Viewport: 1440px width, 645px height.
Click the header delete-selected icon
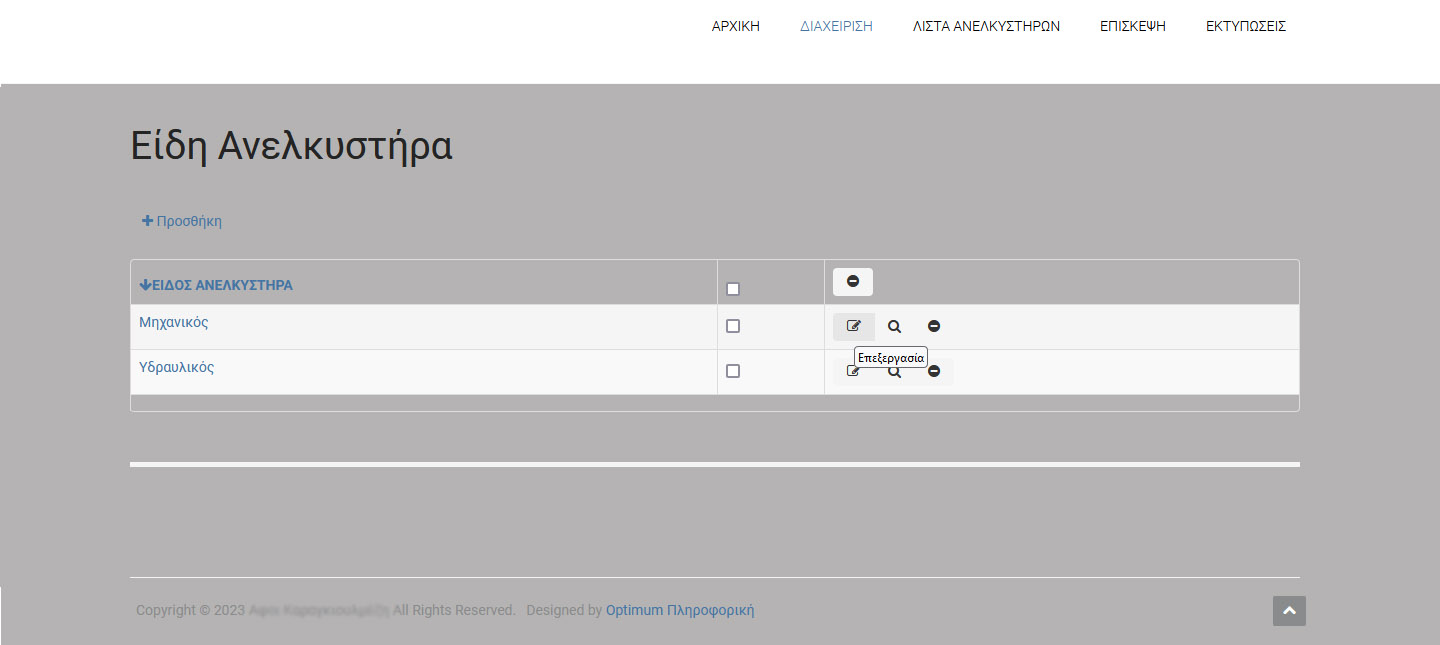coord(853,282)
